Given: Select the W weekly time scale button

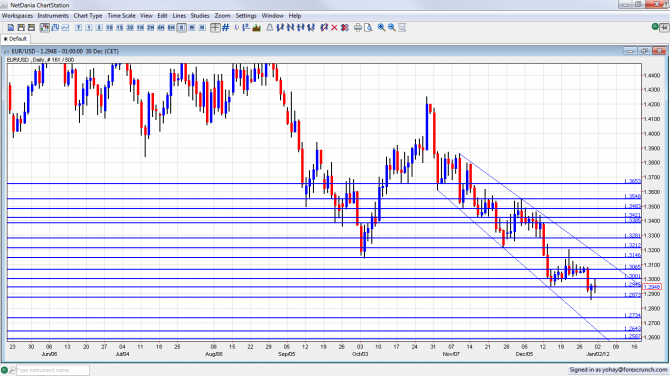Looking at the screenshot, I should tap(192, 28).
